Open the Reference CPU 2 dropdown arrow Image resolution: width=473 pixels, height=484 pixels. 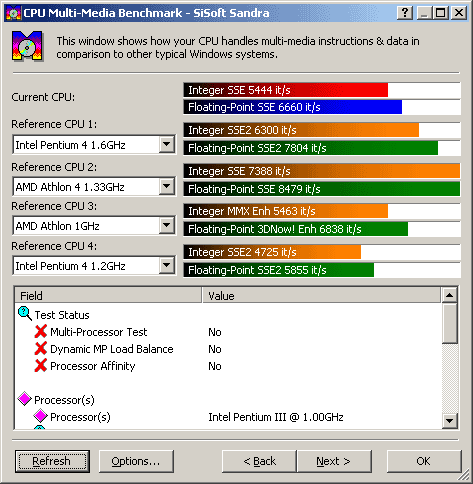tap(167, 186)
